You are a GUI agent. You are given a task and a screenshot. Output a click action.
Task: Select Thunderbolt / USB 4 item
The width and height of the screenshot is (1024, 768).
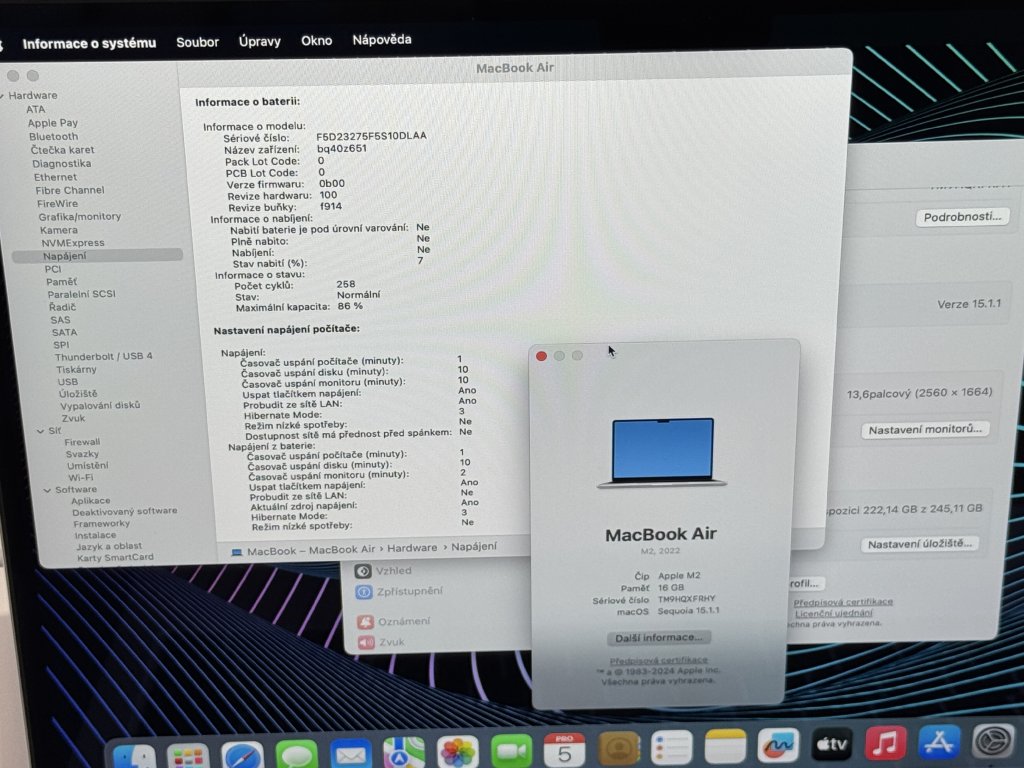pyautogui.click(x=103, y=357)
